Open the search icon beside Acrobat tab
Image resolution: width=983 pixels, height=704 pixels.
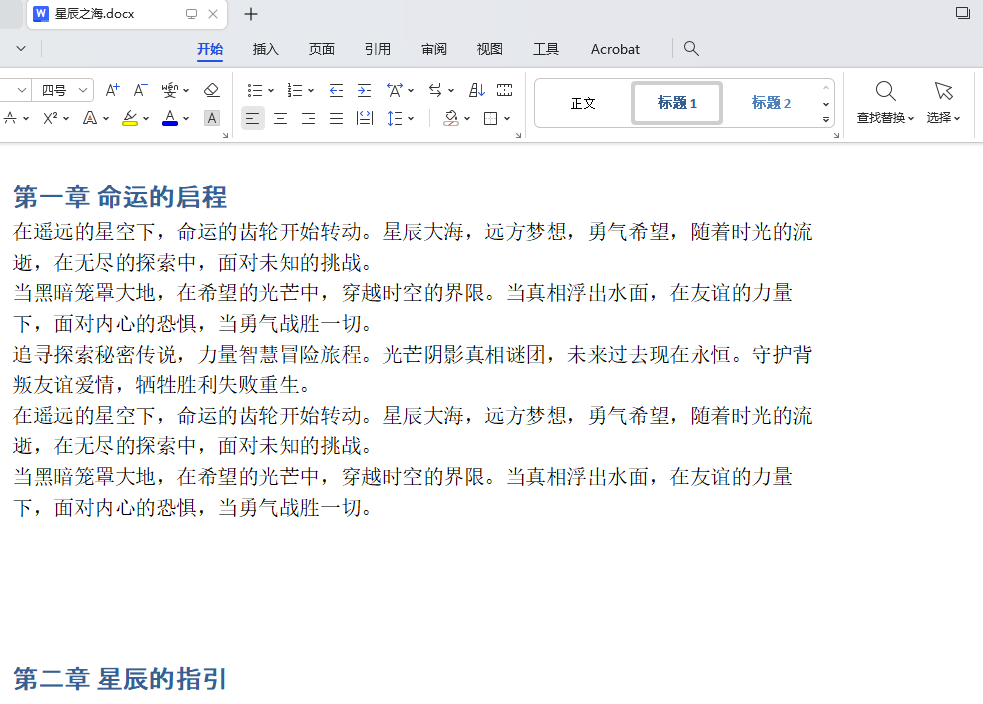(691, 49)
